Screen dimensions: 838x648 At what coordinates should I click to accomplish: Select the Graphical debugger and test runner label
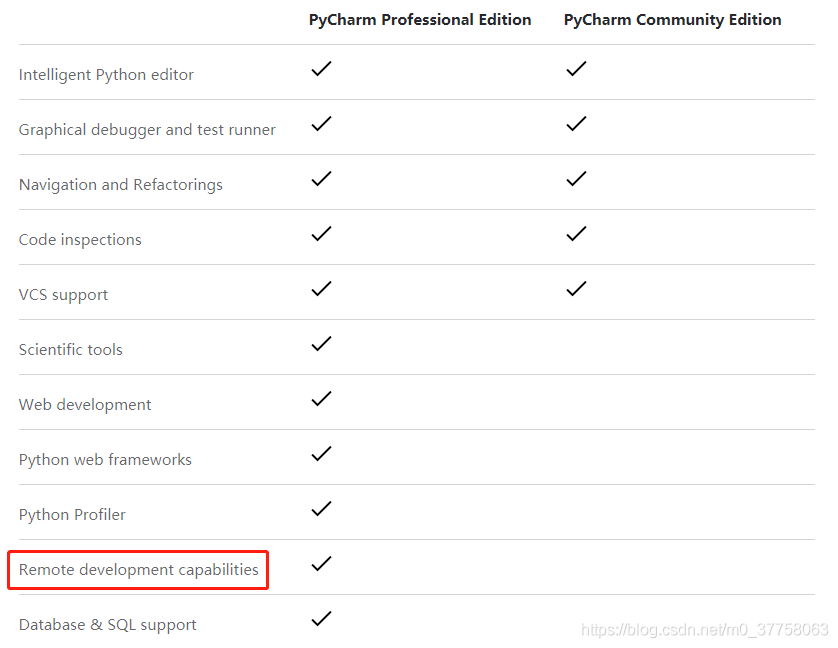tap(147, 130)
